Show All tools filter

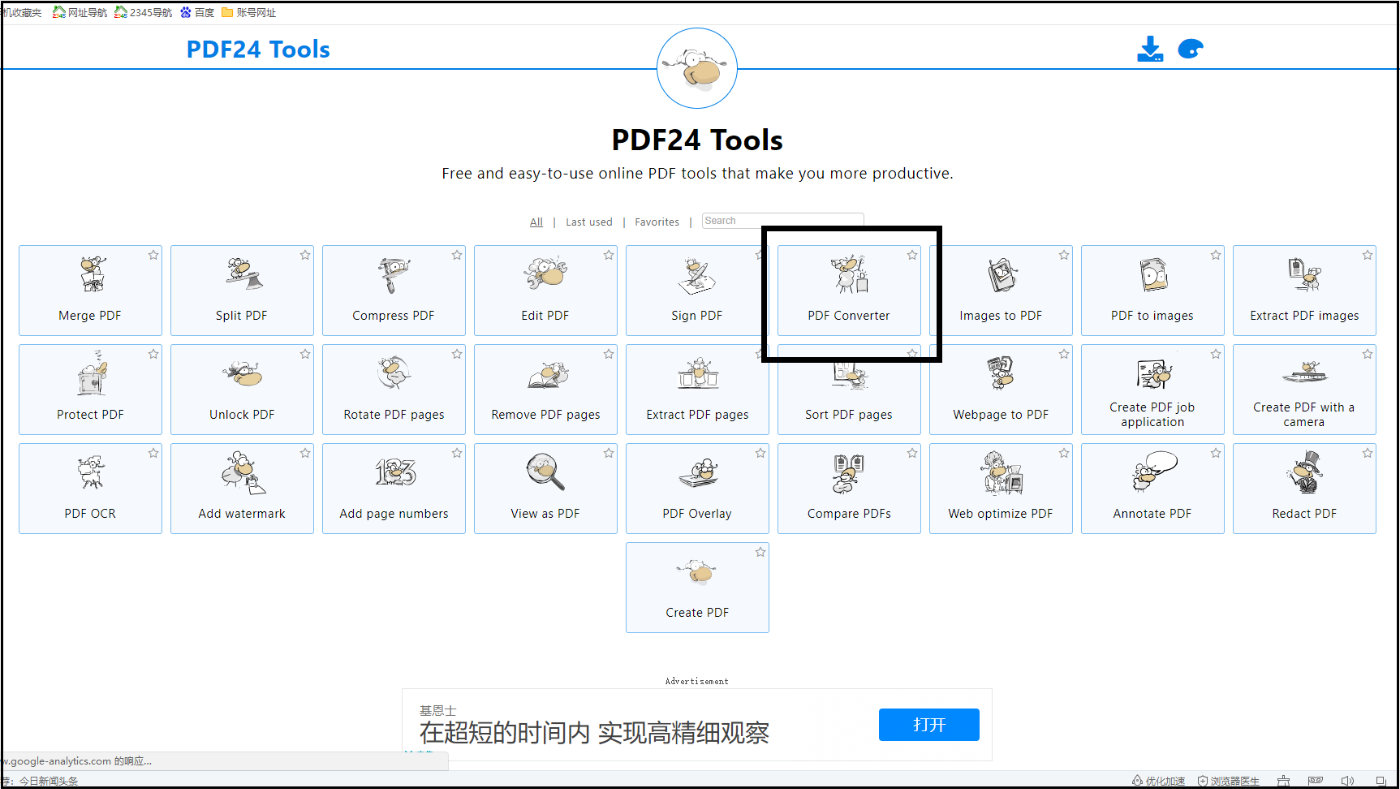pos(536,222)
